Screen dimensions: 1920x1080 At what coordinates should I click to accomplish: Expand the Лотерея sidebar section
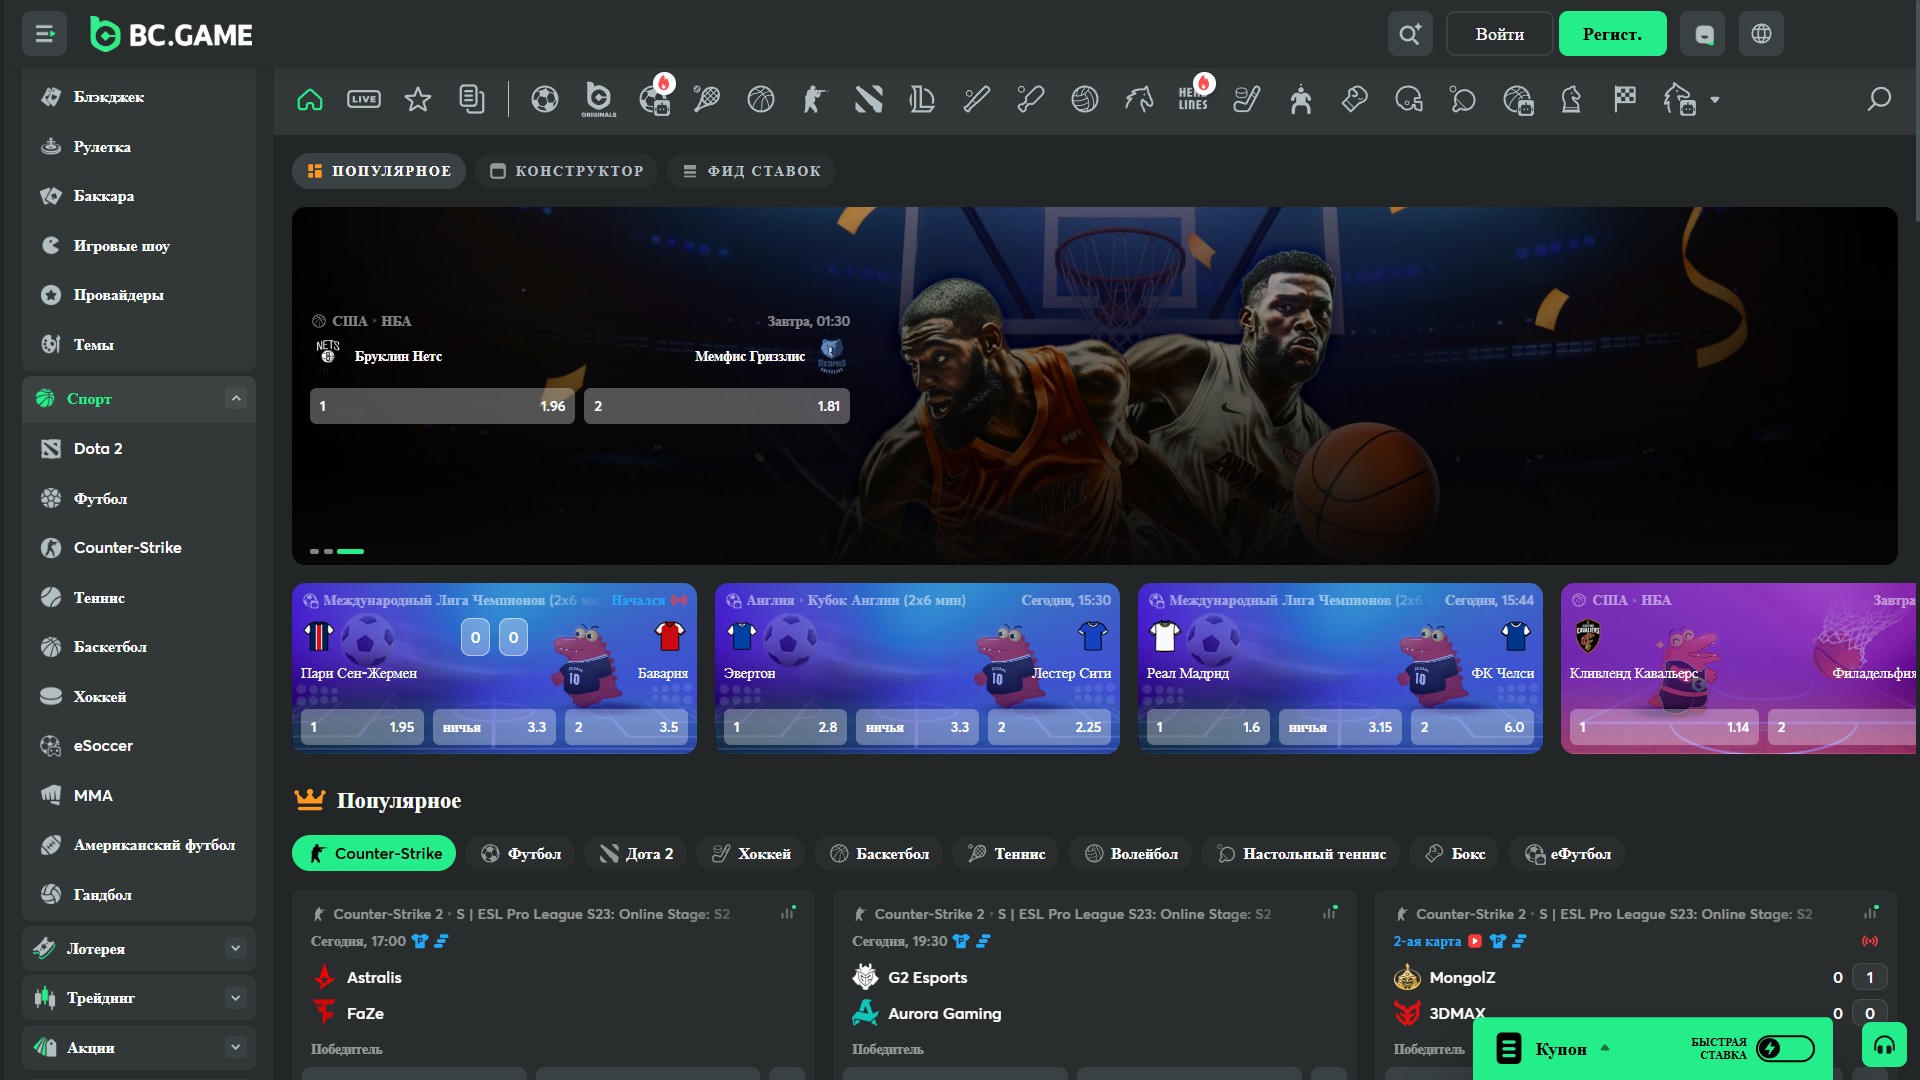[236, 948]
